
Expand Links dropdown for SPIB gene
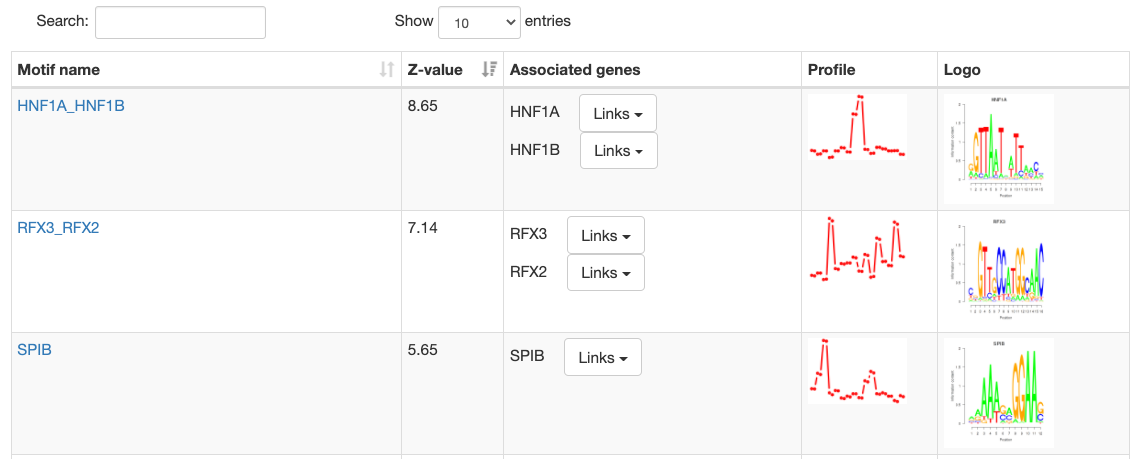click(602, 358)
